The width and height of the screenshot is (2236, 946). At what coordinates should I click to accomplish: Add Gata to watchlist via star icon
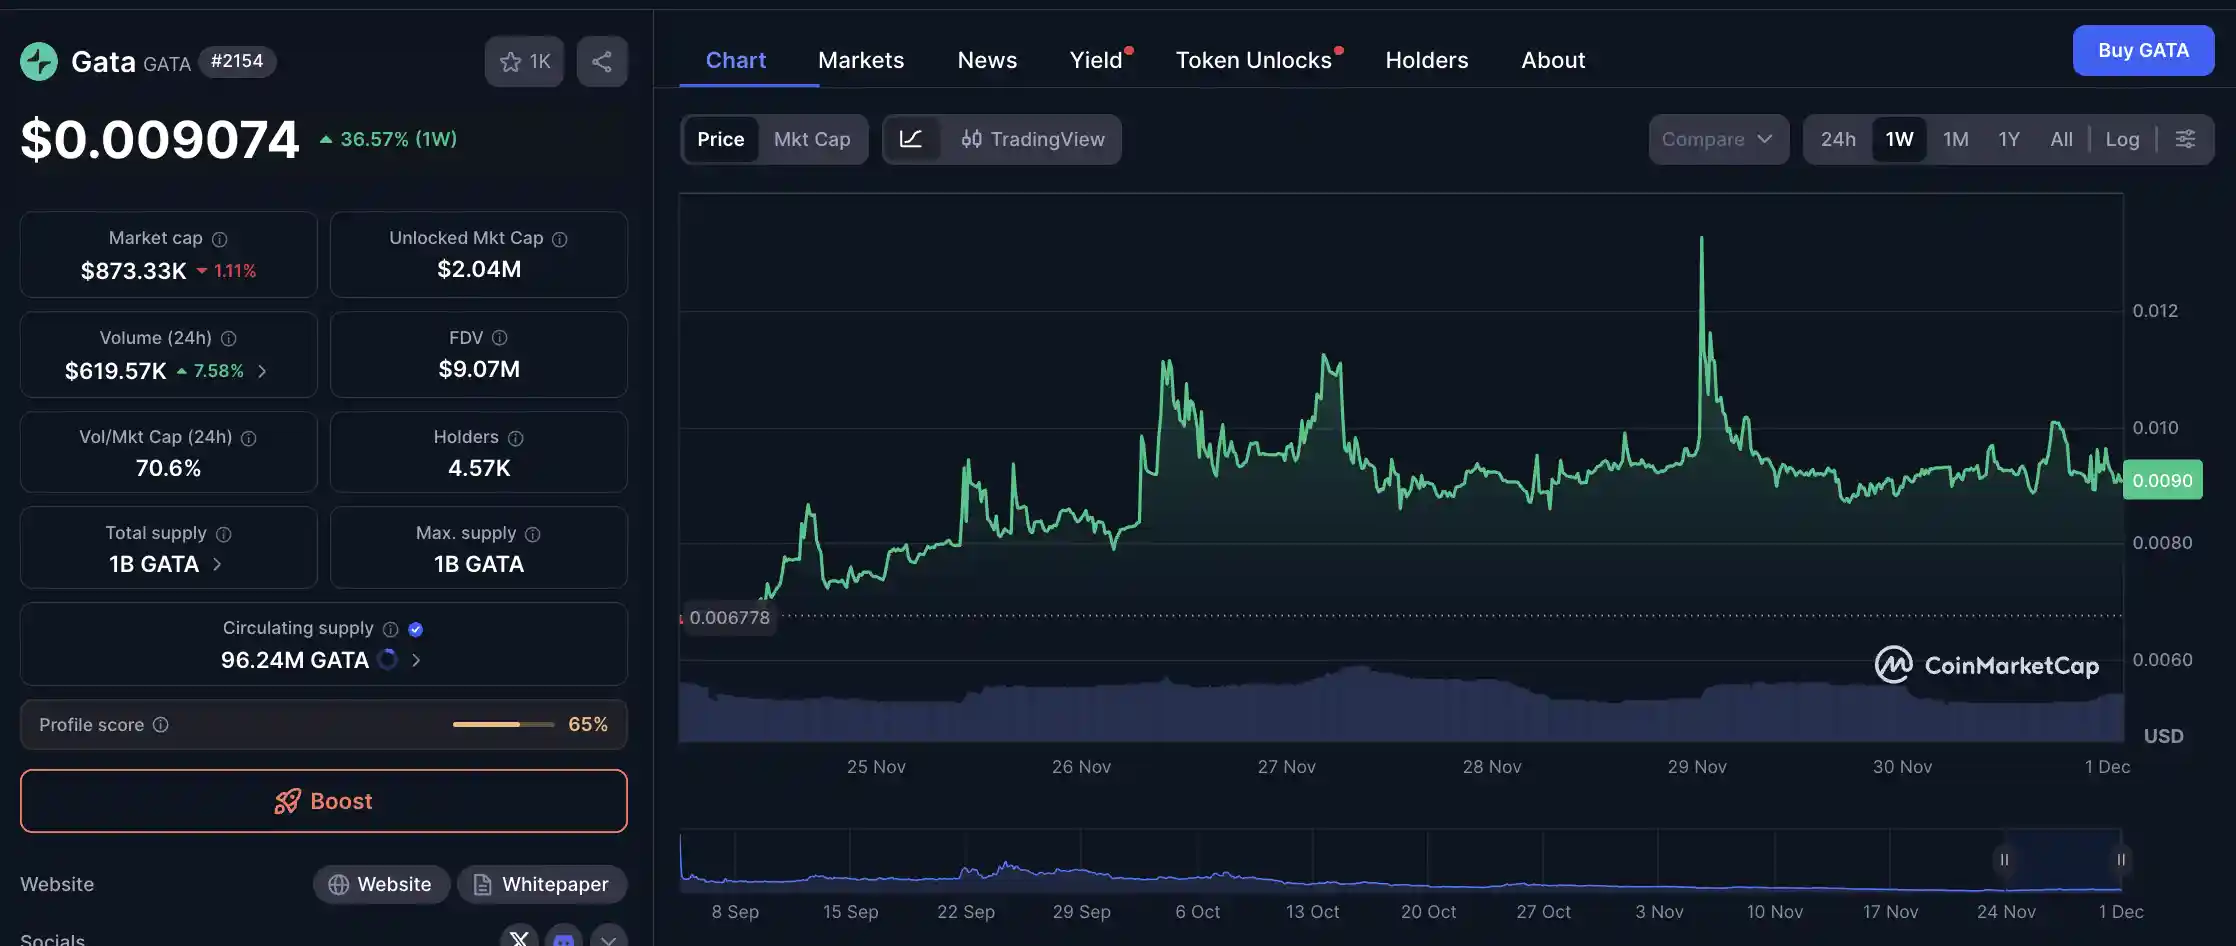point(512,61)
